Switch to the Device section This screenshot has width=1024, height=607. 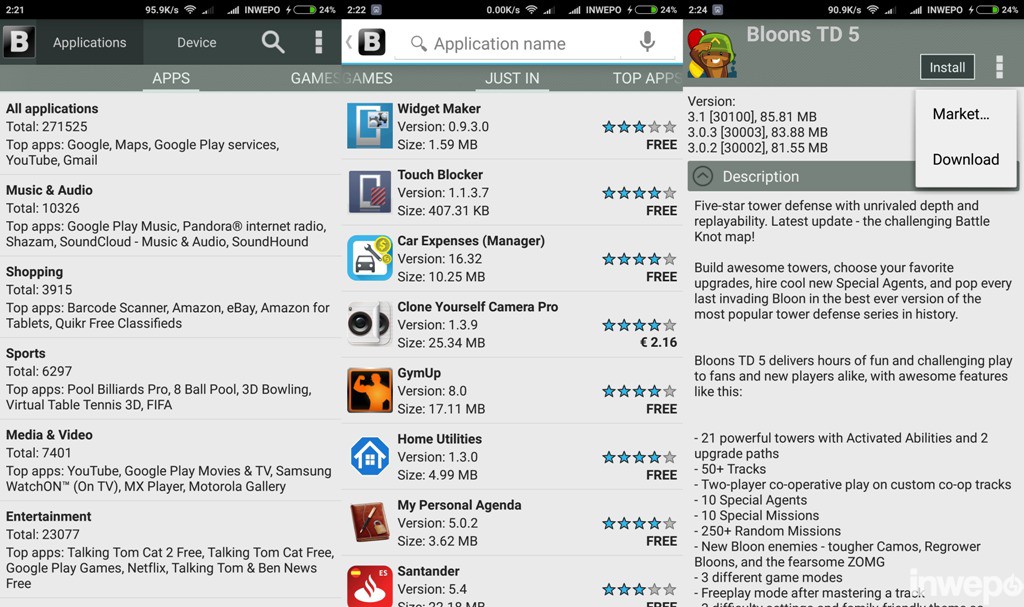click(x=197, y=42)
